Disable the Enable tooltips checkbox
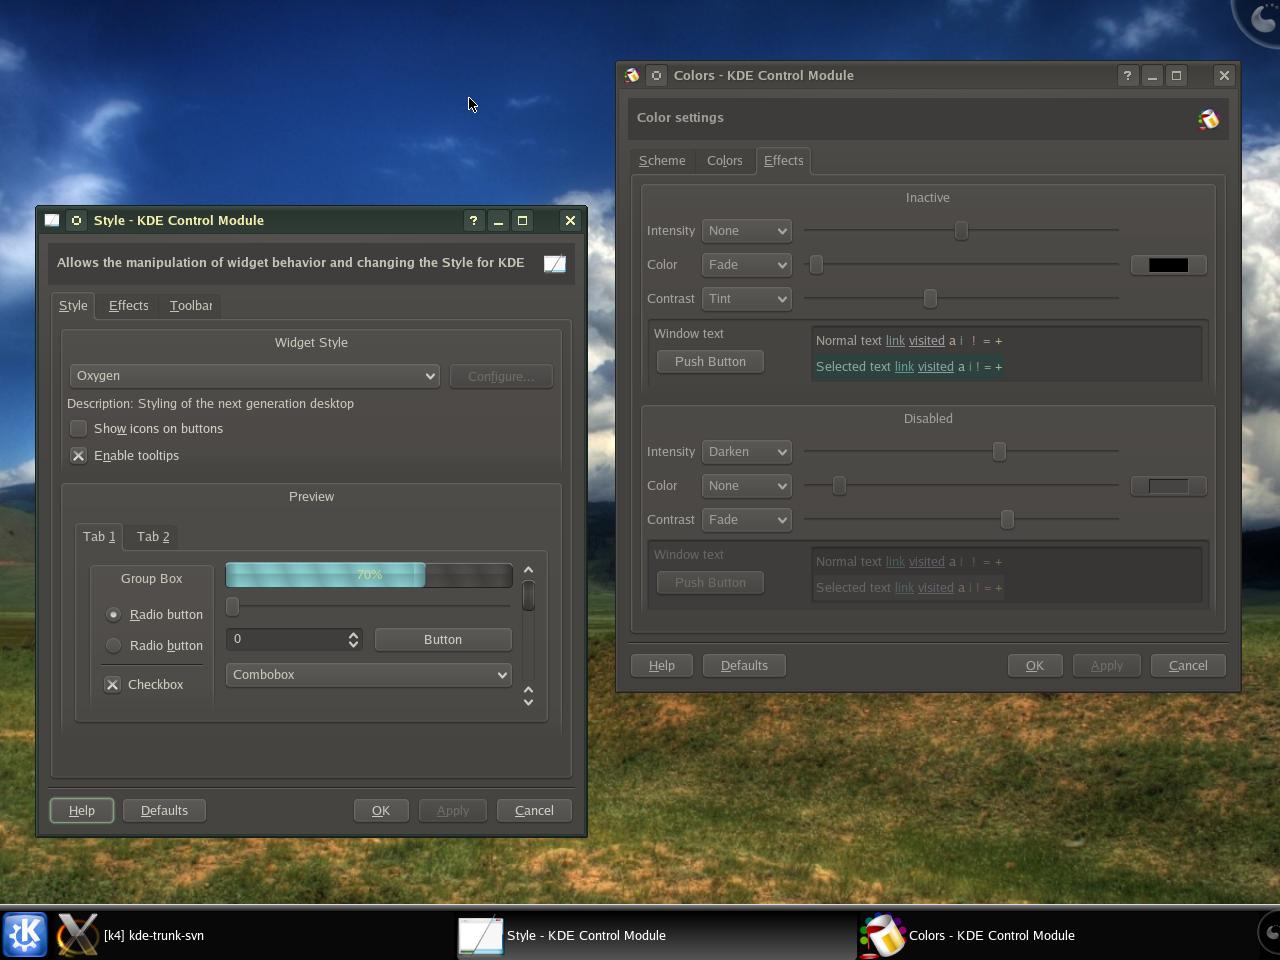1280x960 pixels. [78, 455]
